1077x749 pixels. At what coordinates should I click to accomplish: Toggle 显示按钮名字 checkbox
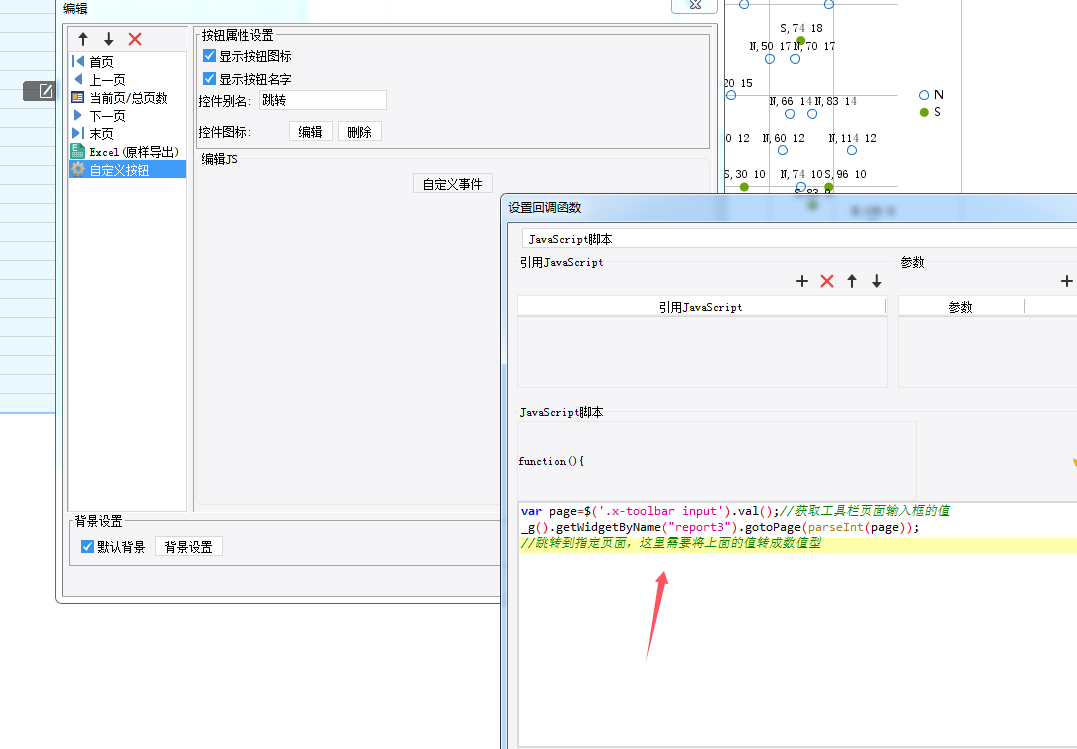[x=209, y=78]
